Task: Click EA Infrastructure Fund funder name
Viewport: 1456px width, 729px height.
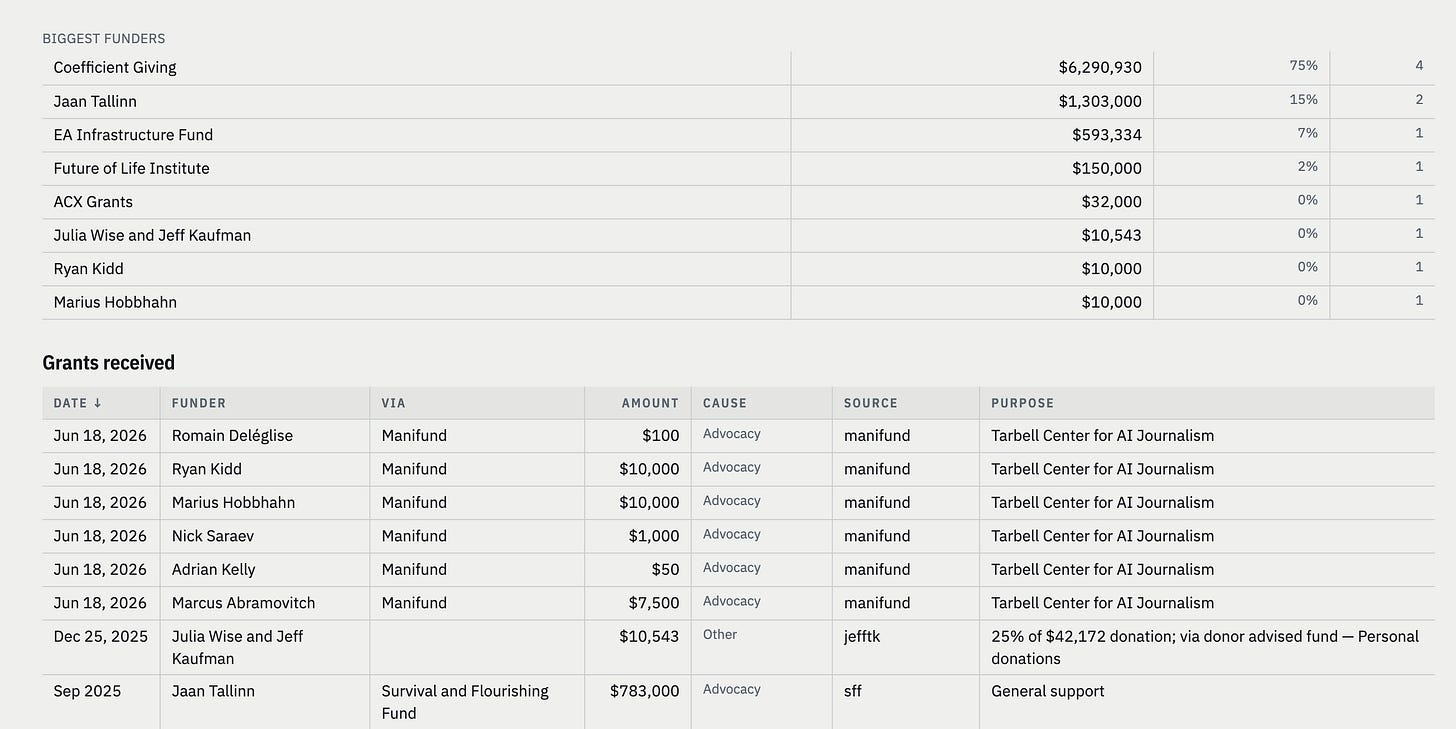Action: pos(133,135)
